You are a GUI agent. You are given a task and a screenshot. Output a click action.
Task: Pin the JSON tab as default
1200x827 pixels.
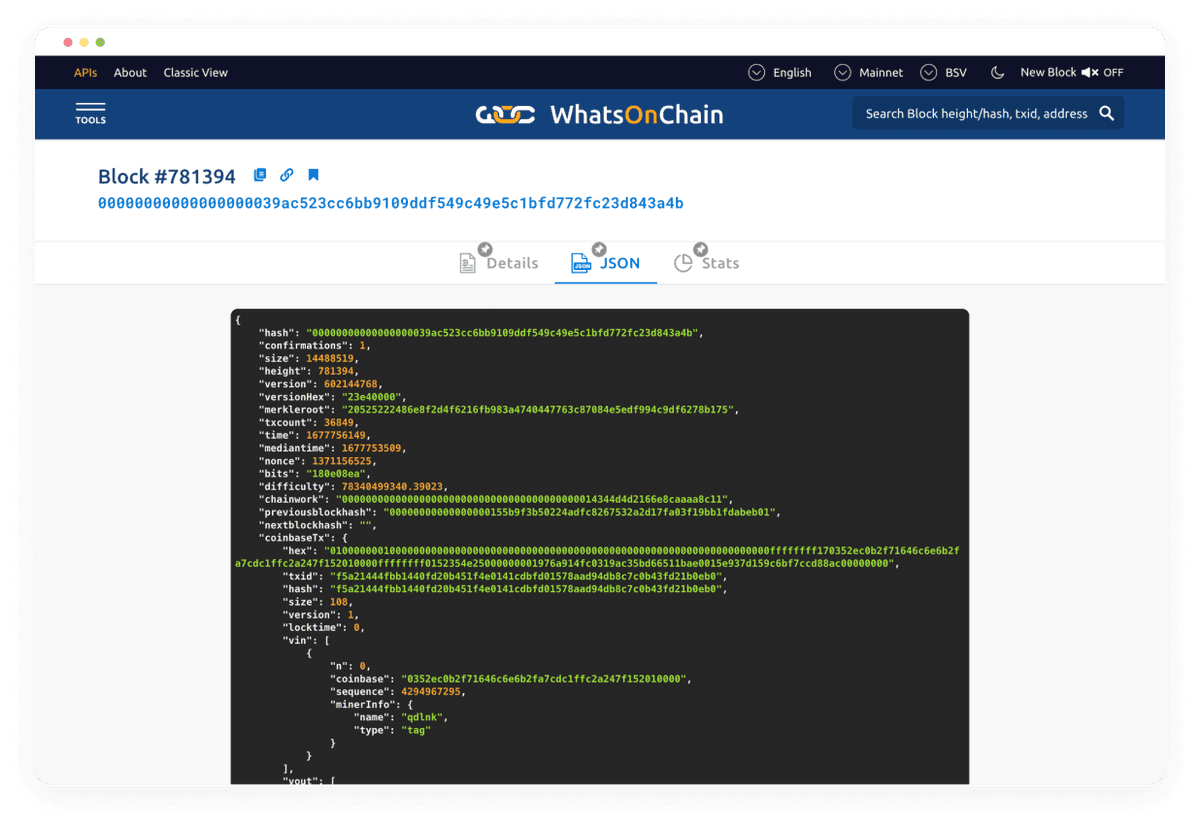[x=598, y=248]
